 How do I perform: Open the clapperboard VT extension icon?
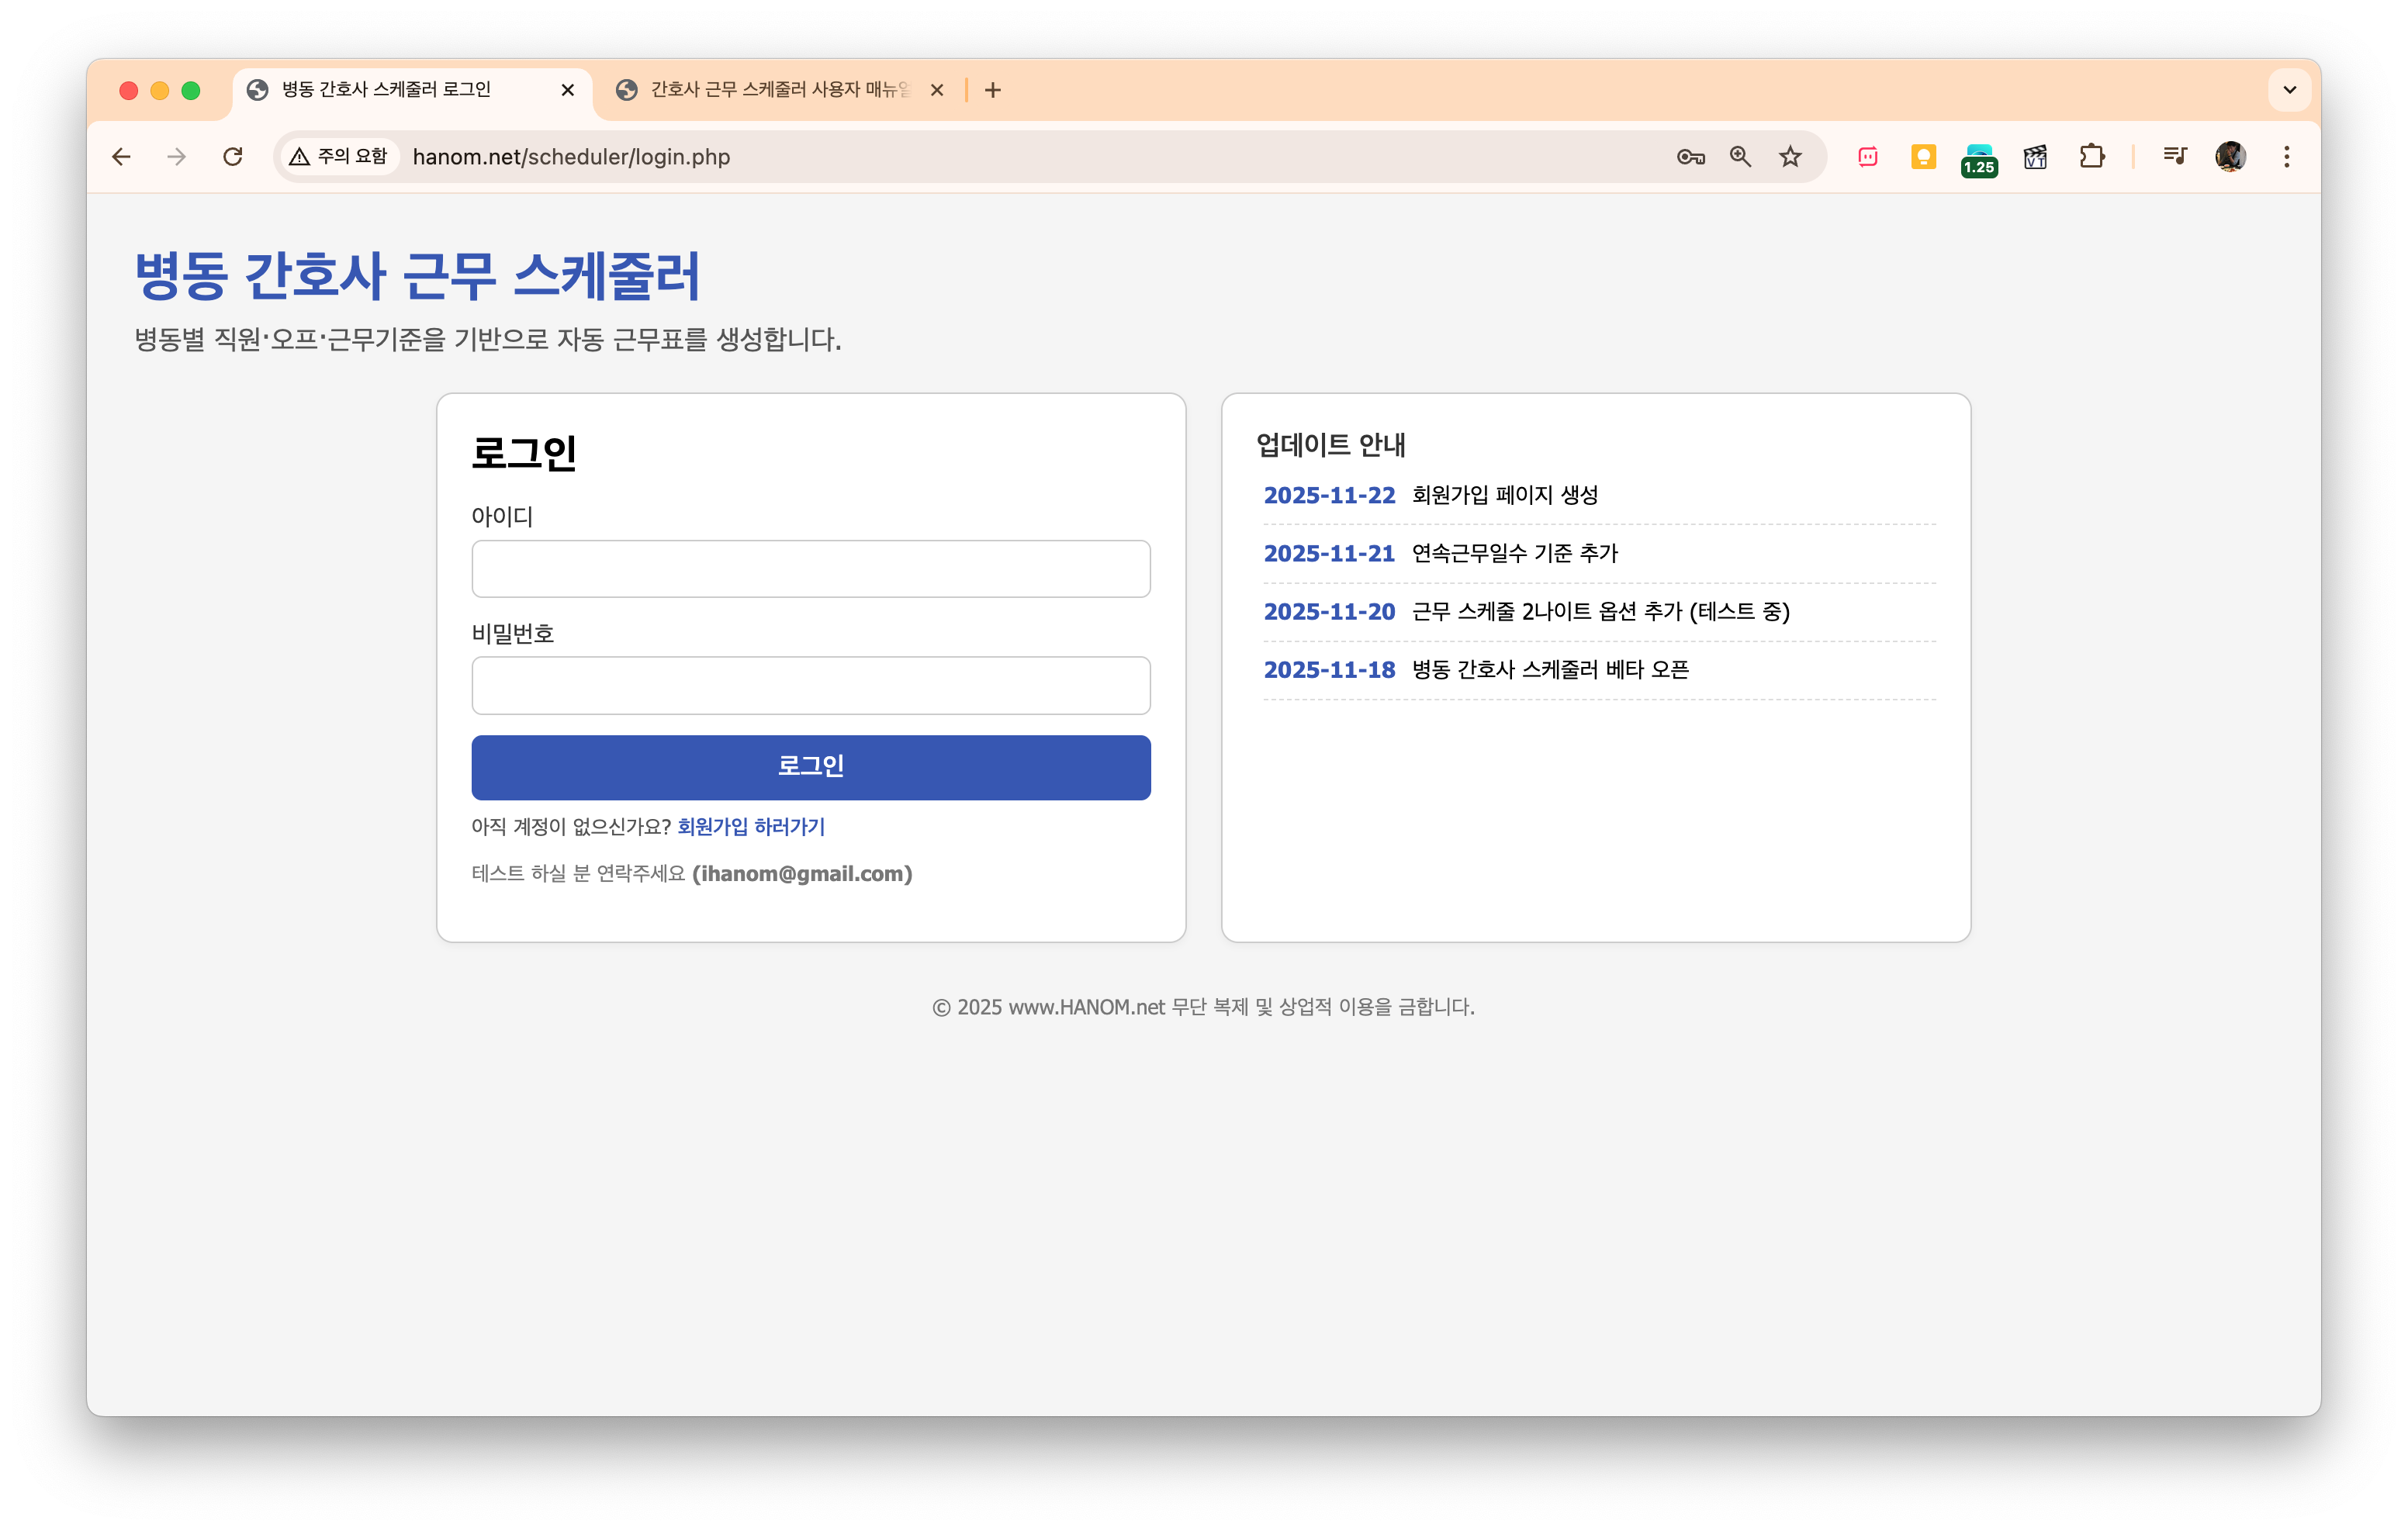pyautogui.click(x=2035, y=157)
